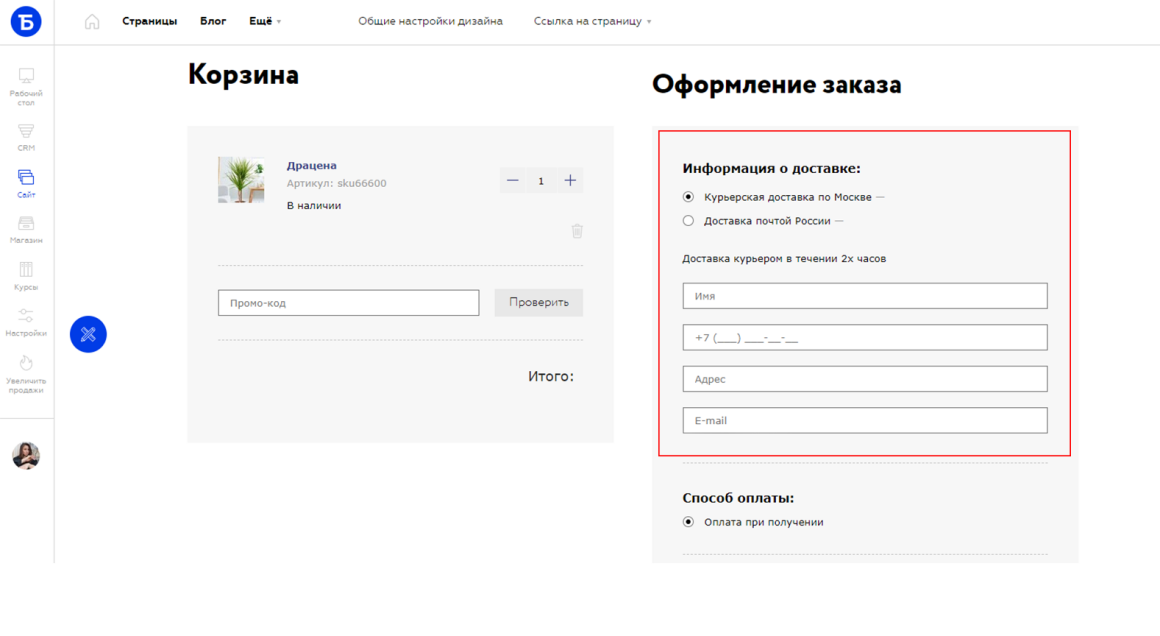Click the home icon in top bar
1160x636 pixels.
point(92,21)
